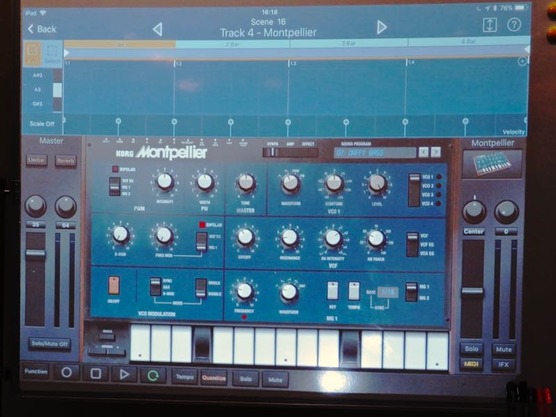This screenshot has height=417, width=556.
Task: Toggle the MG 1 Key sync button
Action: pyautogui.click(x=333, y=291)
